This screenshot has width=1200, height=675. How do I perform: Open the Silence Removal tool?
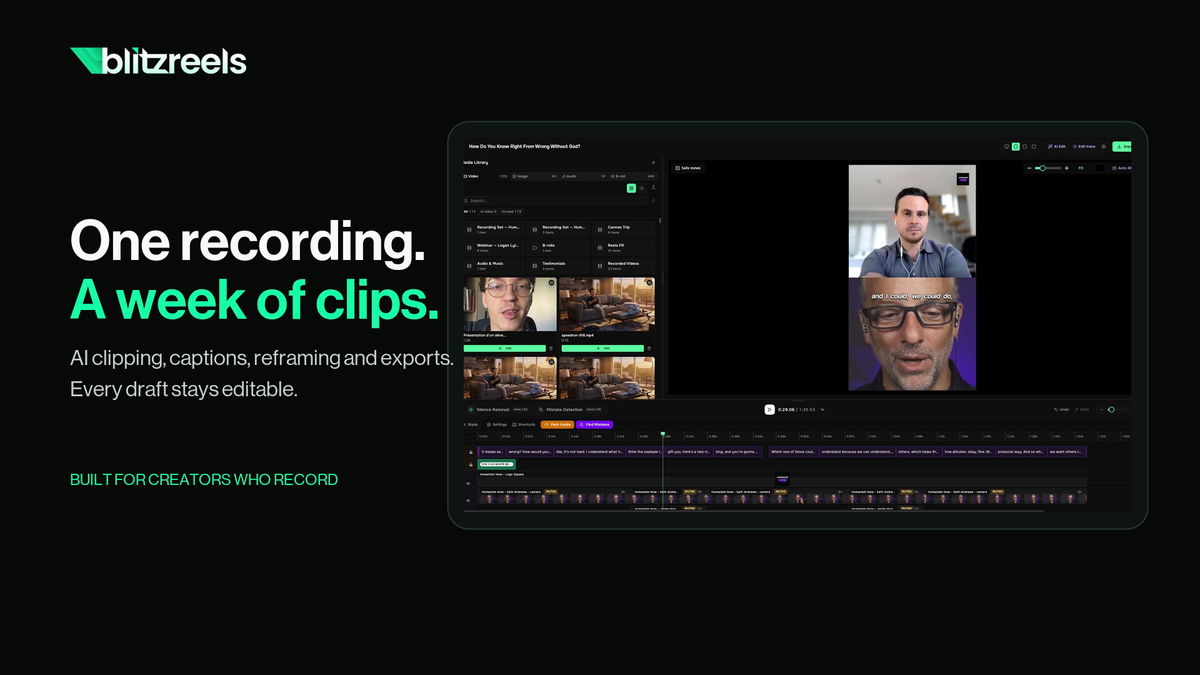(496, 410)
